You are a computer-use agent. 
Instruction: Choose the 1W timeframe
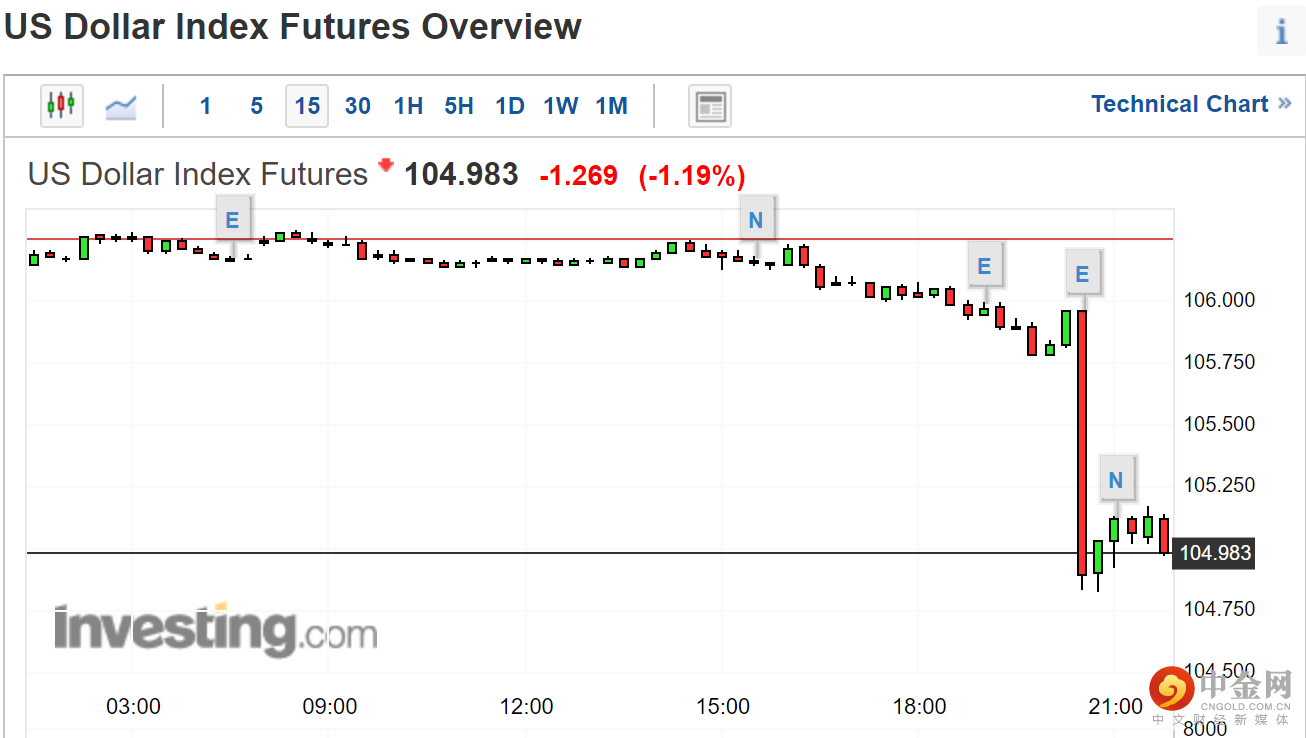pos(561,106)
